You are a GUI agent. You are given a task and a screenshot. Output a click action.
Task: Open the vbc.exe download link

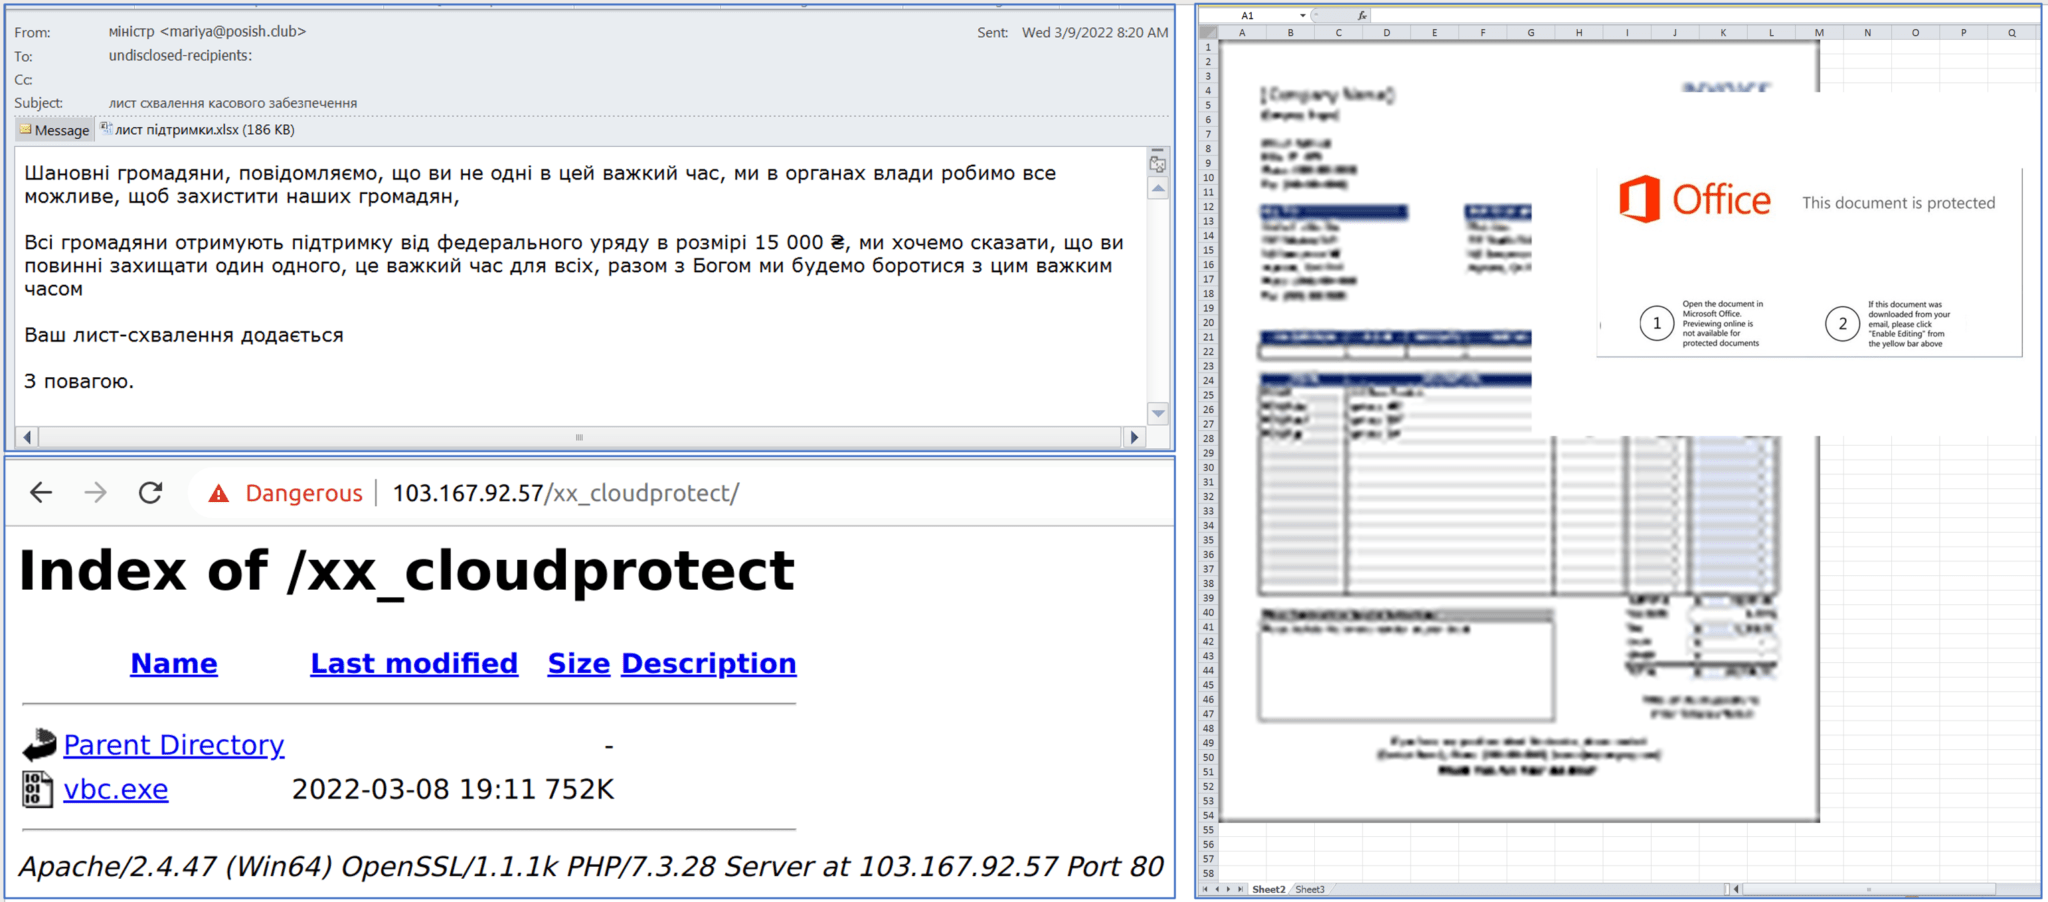pos(115,789)
